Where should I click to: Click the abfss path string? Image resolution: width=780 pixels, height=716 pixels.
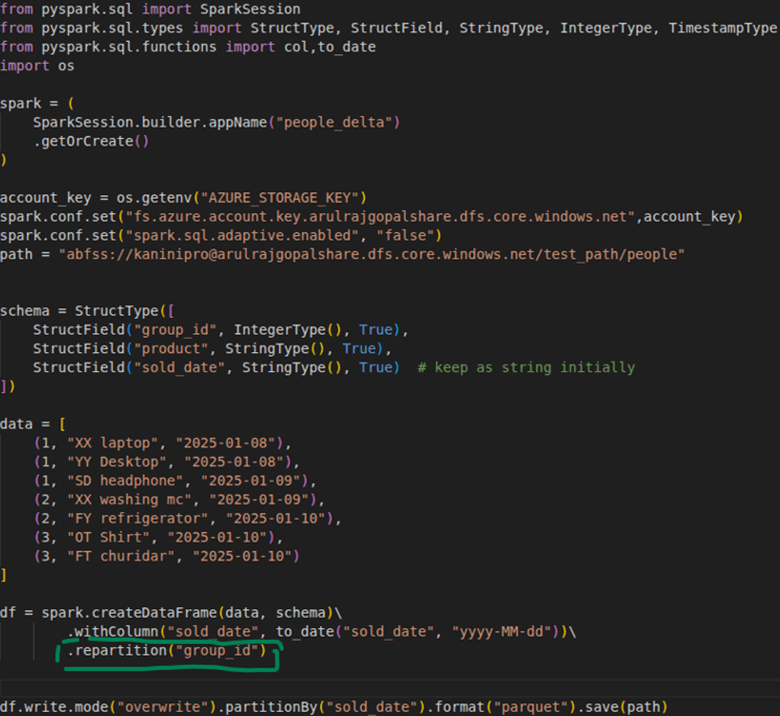pyautogui.click(x=372, y=254)
